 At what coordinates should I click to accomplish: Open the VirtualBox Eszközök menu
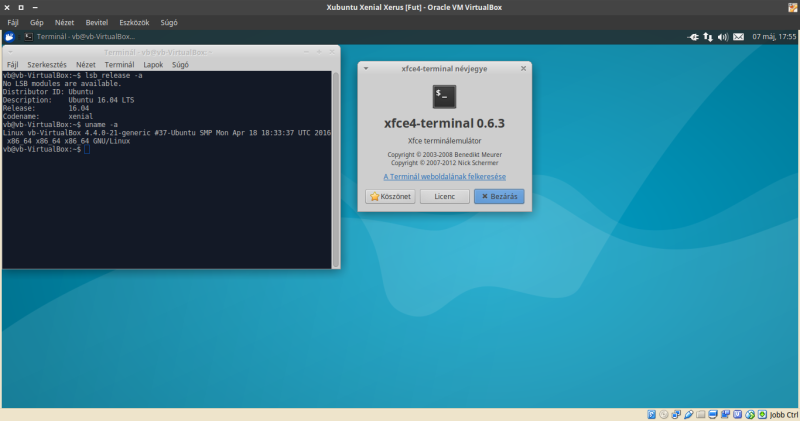pos(134,22)
